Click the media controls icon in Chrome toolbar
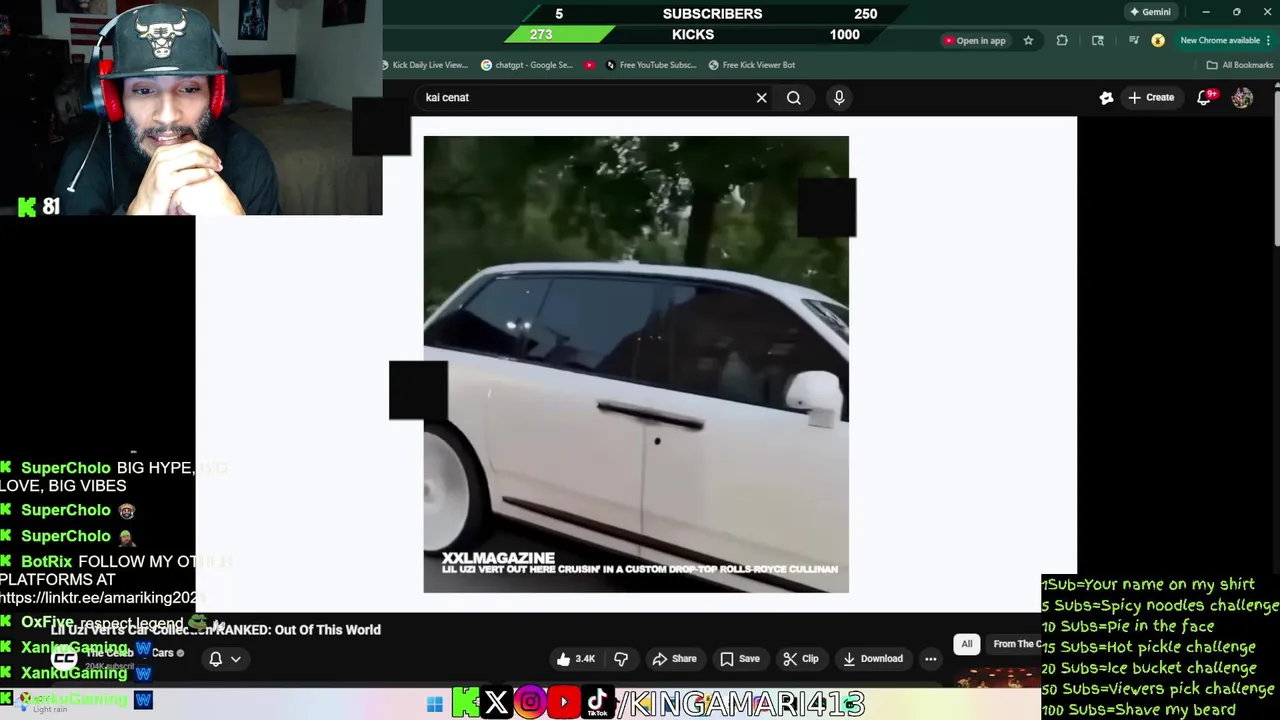The width and height of the screenshot is (1280, 720). tap(1133, 40)
